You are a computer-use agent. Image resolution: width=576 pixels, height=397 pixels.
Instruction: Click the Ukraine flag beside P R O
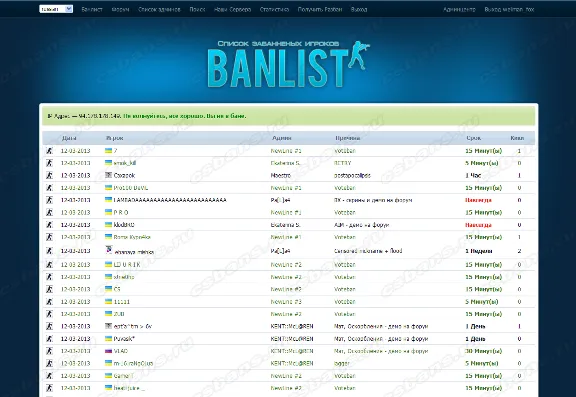[108, 212]
